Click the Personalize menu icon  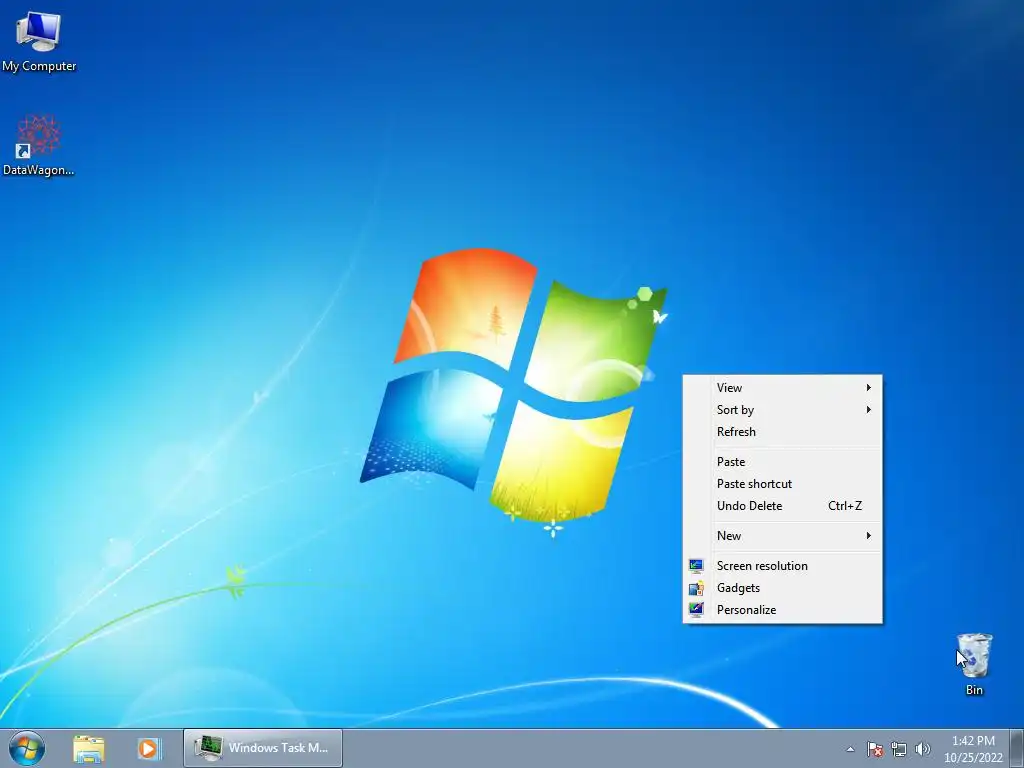click(696, 609)
